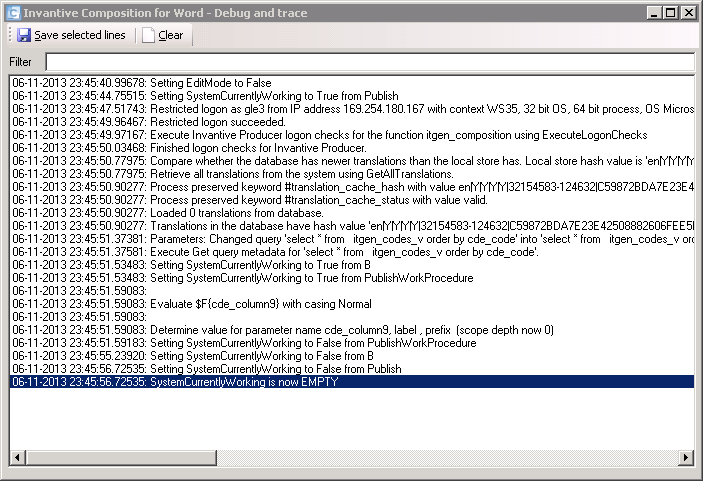Select the 'Finished logon checks' log line
703x481 pixels.
pos(352,148)
